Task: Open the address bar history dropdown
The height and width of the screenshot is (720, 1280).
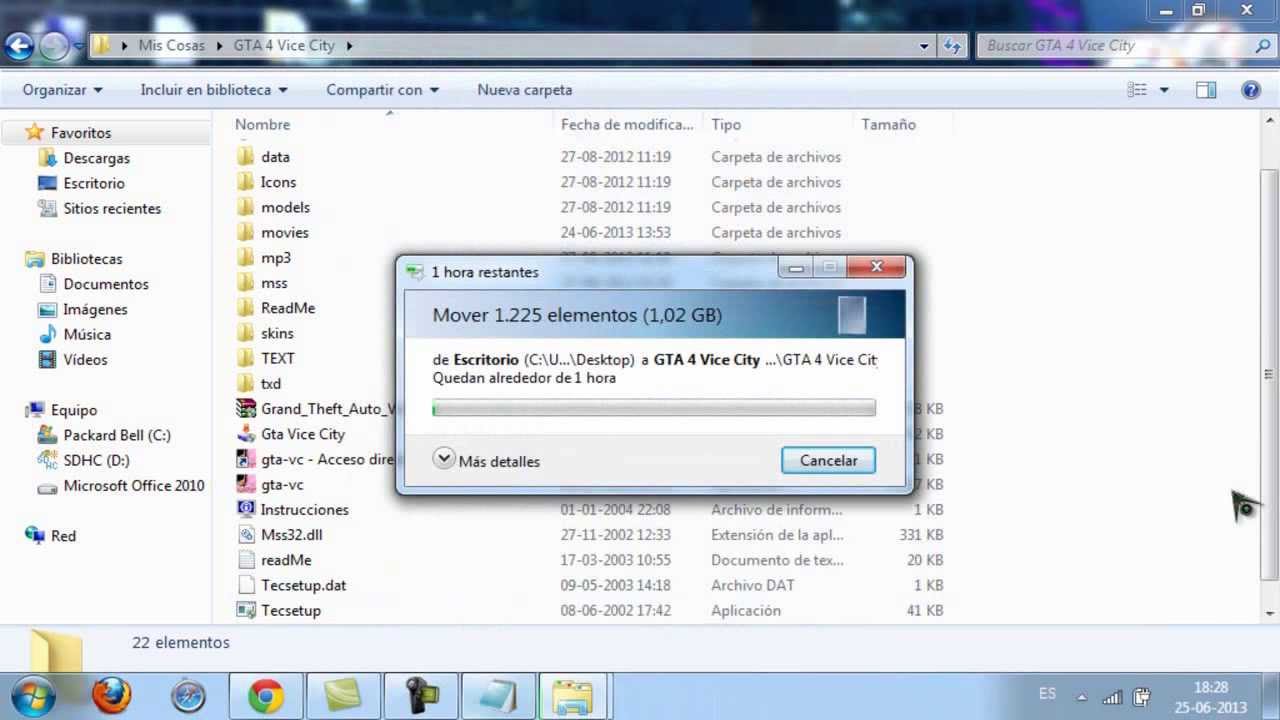Action: tap(924, 45)
